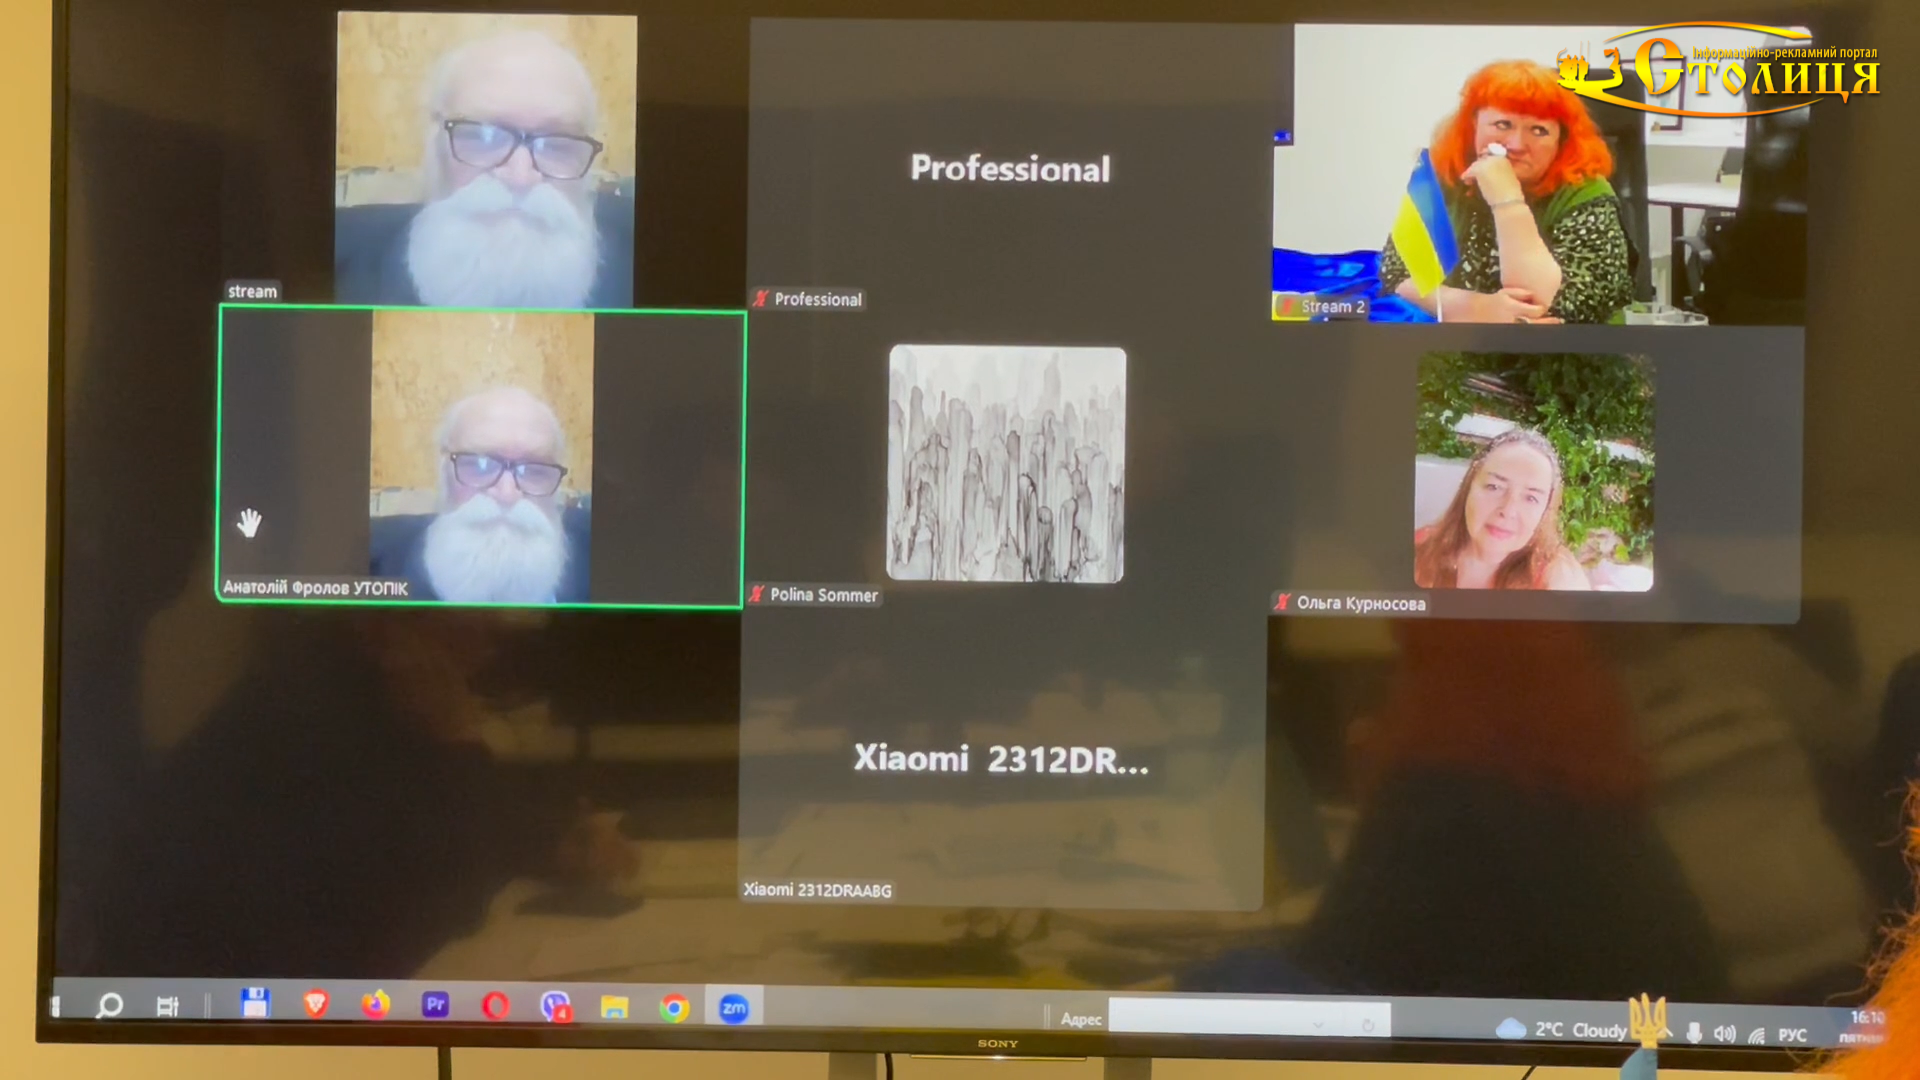
Task: Click muted mic icon beside Polina Sommer
Action: pos(757,594)
